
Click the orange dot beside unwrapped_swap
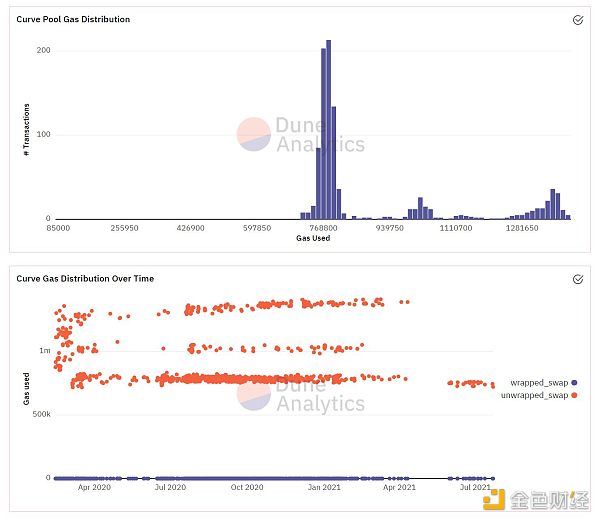(x=574, y=395)
